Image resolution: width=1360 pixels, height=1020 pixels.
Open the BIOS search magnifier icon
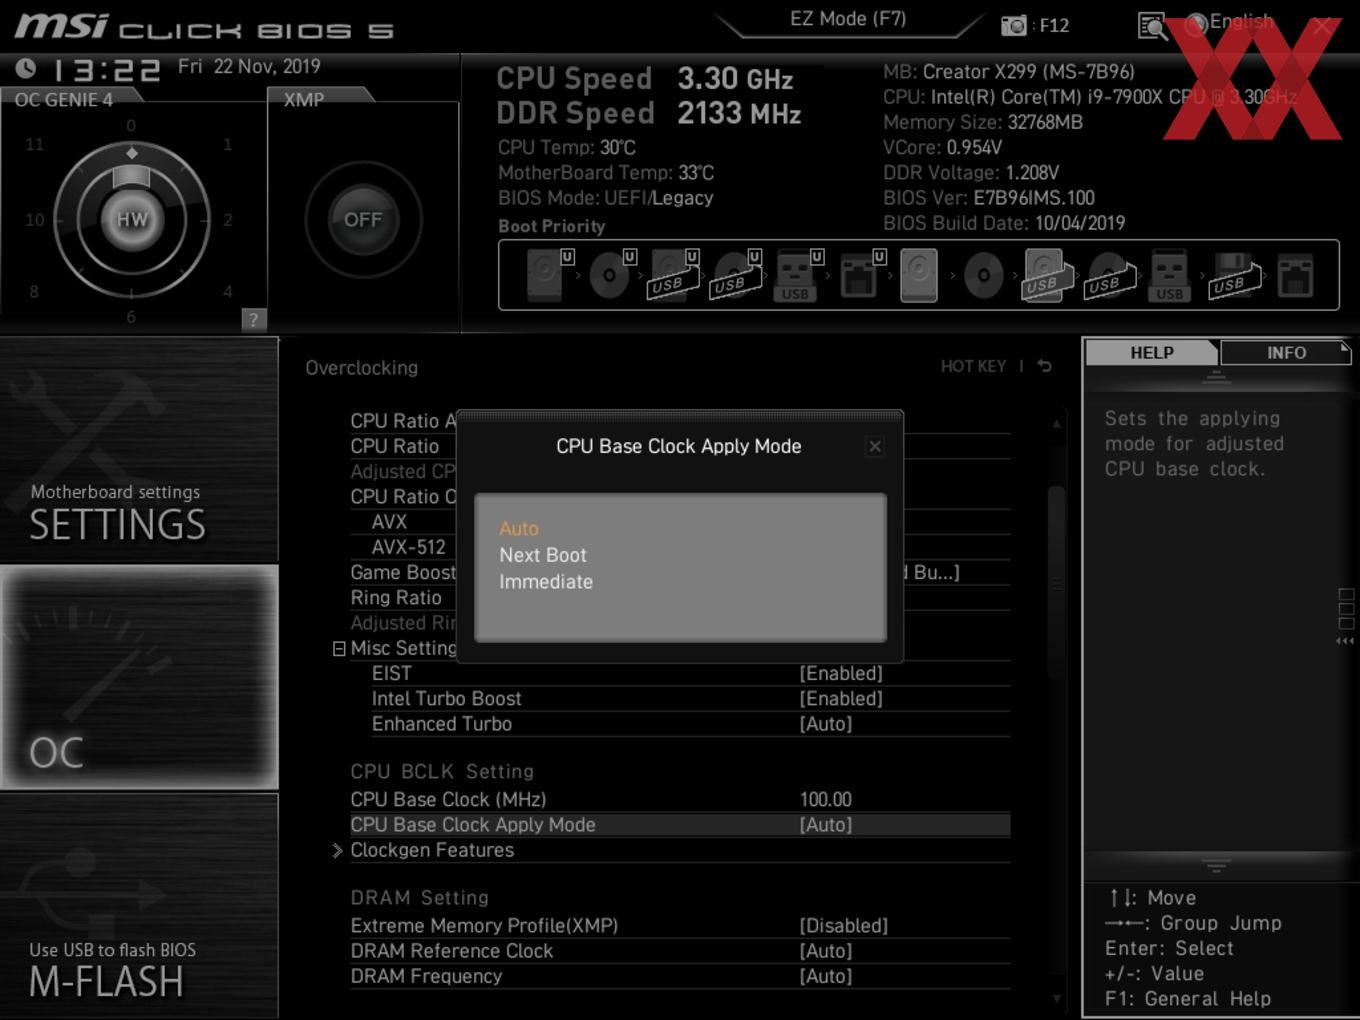point(1152,26)
